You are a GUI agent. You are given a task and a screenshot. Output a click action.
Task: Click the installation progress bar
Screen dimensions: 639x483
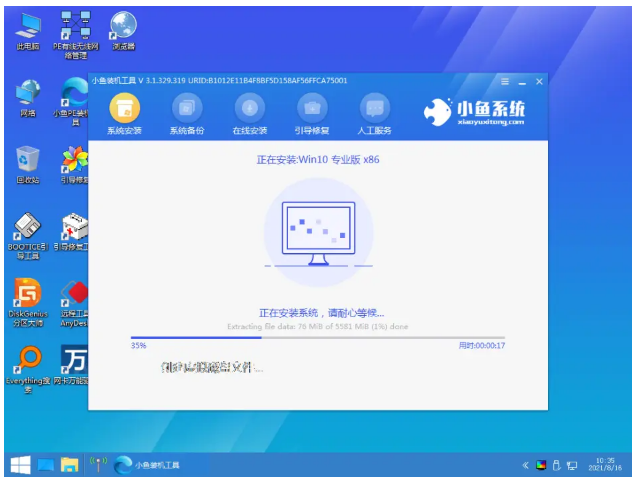coord(318,337)
